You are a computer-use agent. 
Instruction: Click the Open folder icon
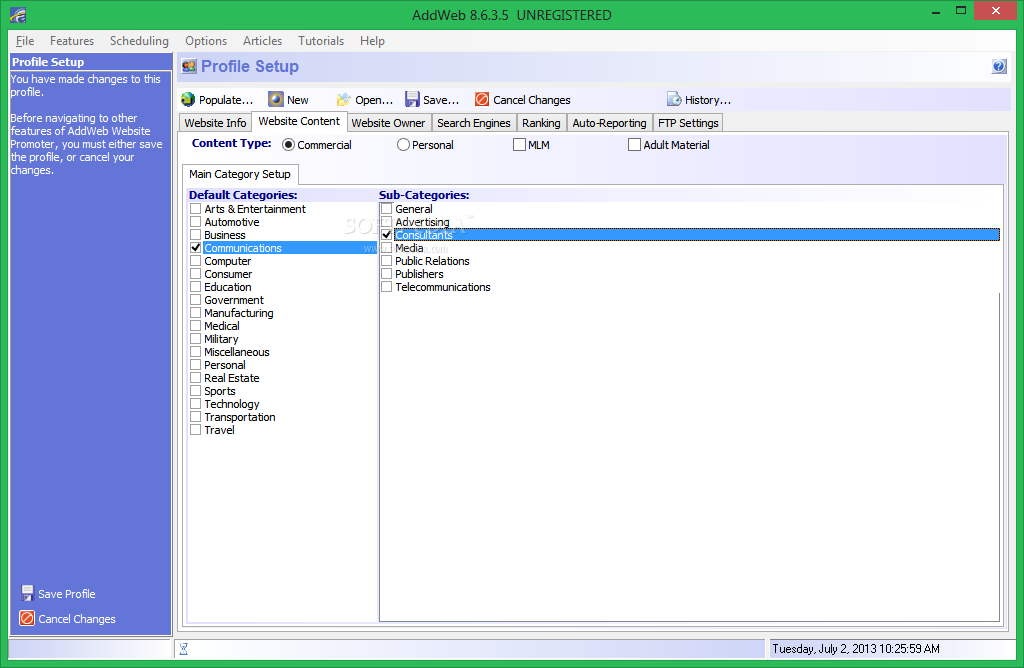(344, 99)
